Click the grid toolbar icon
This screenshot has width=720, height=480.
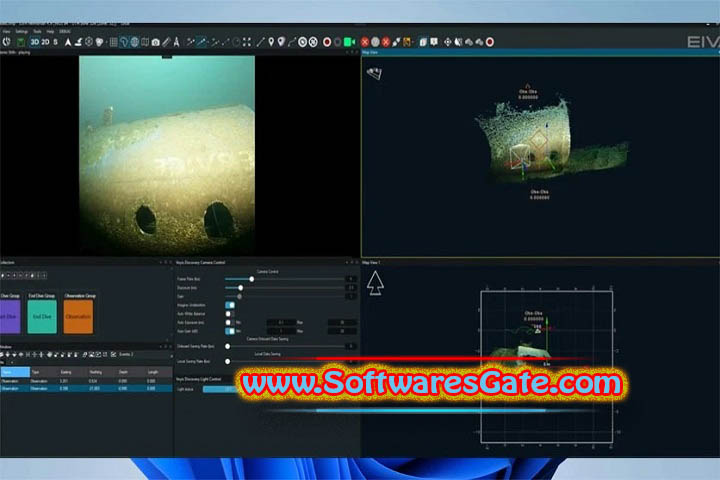click(x=113, y=42)
